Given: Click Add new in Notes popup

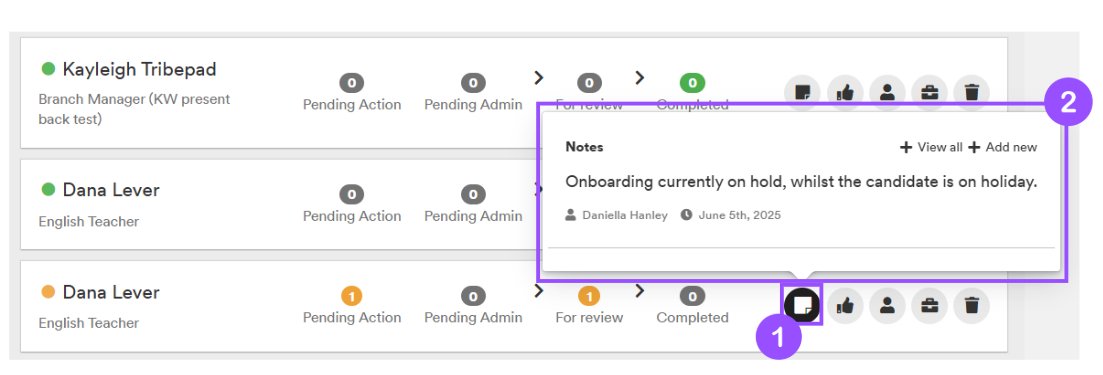Looking at the screenshot, I should pos(1002,147).
